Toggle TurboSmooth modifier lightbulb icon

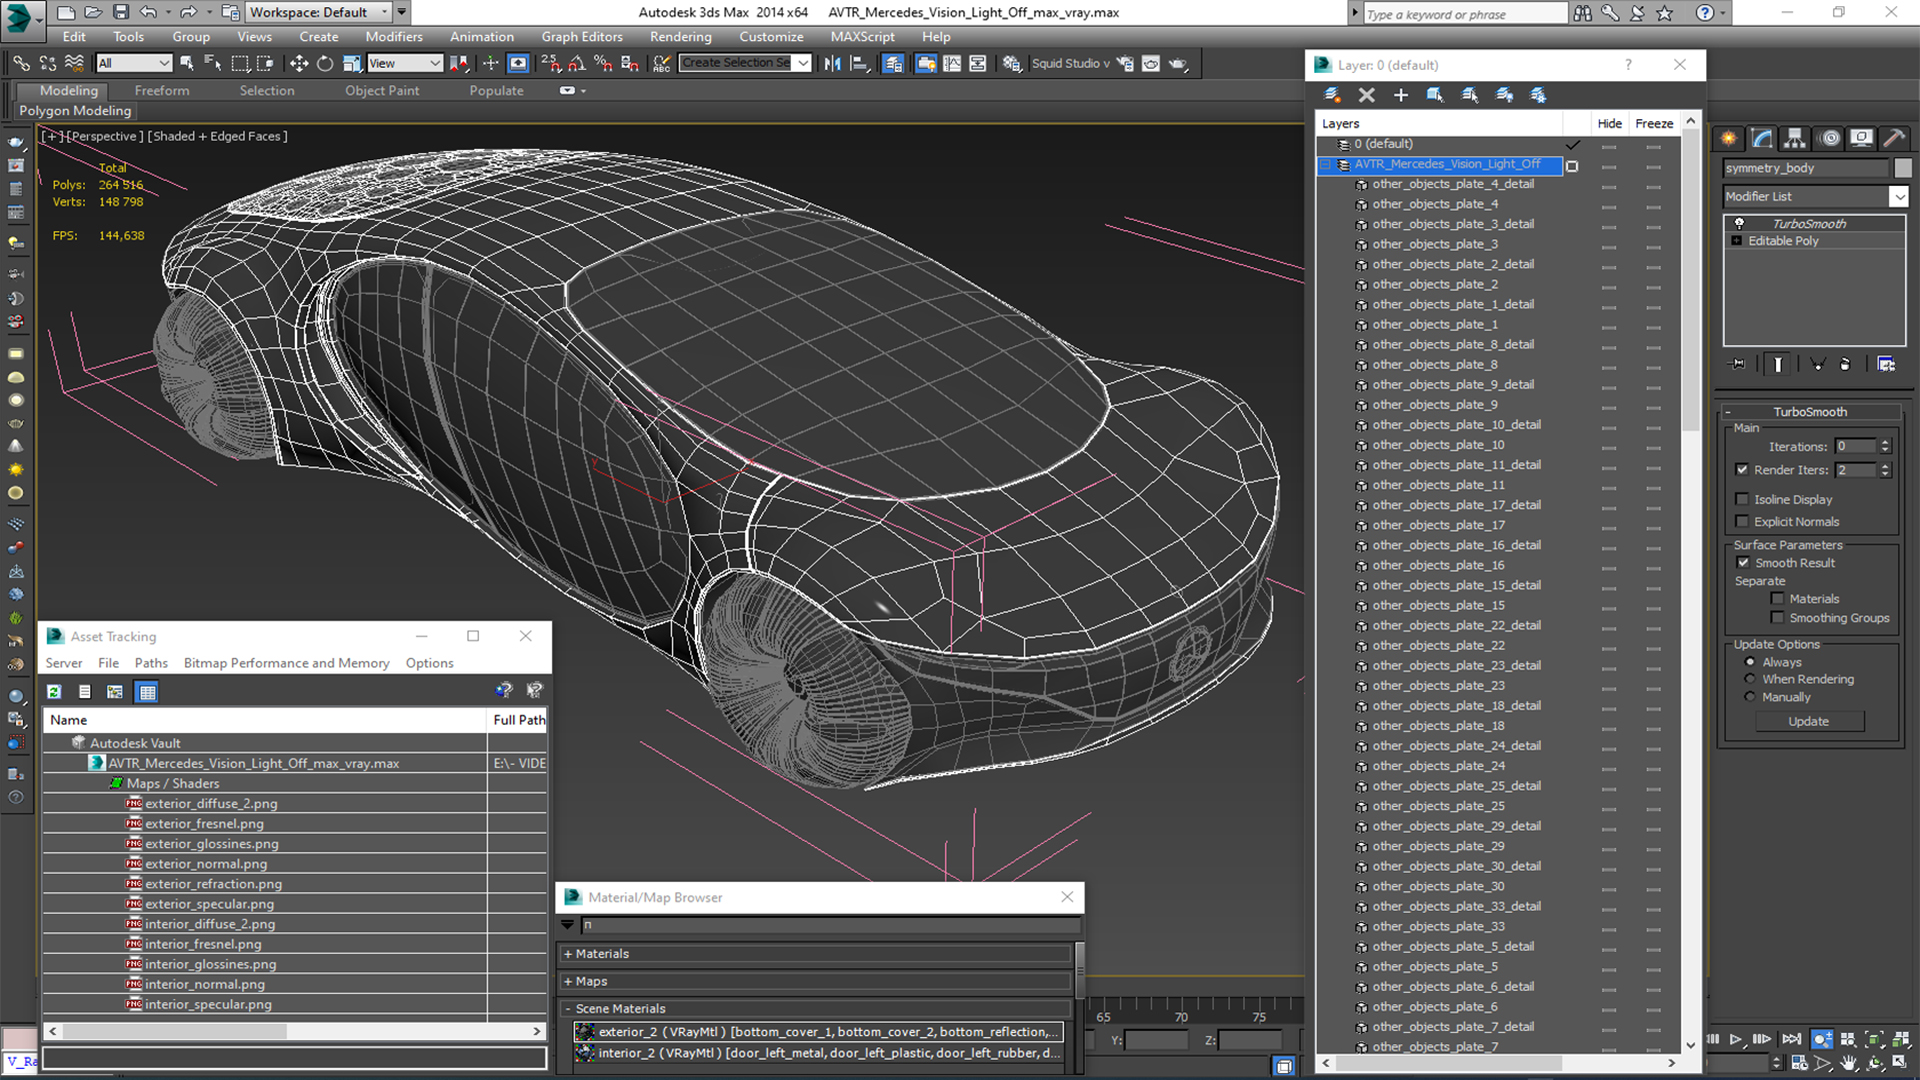(1739, 223)
